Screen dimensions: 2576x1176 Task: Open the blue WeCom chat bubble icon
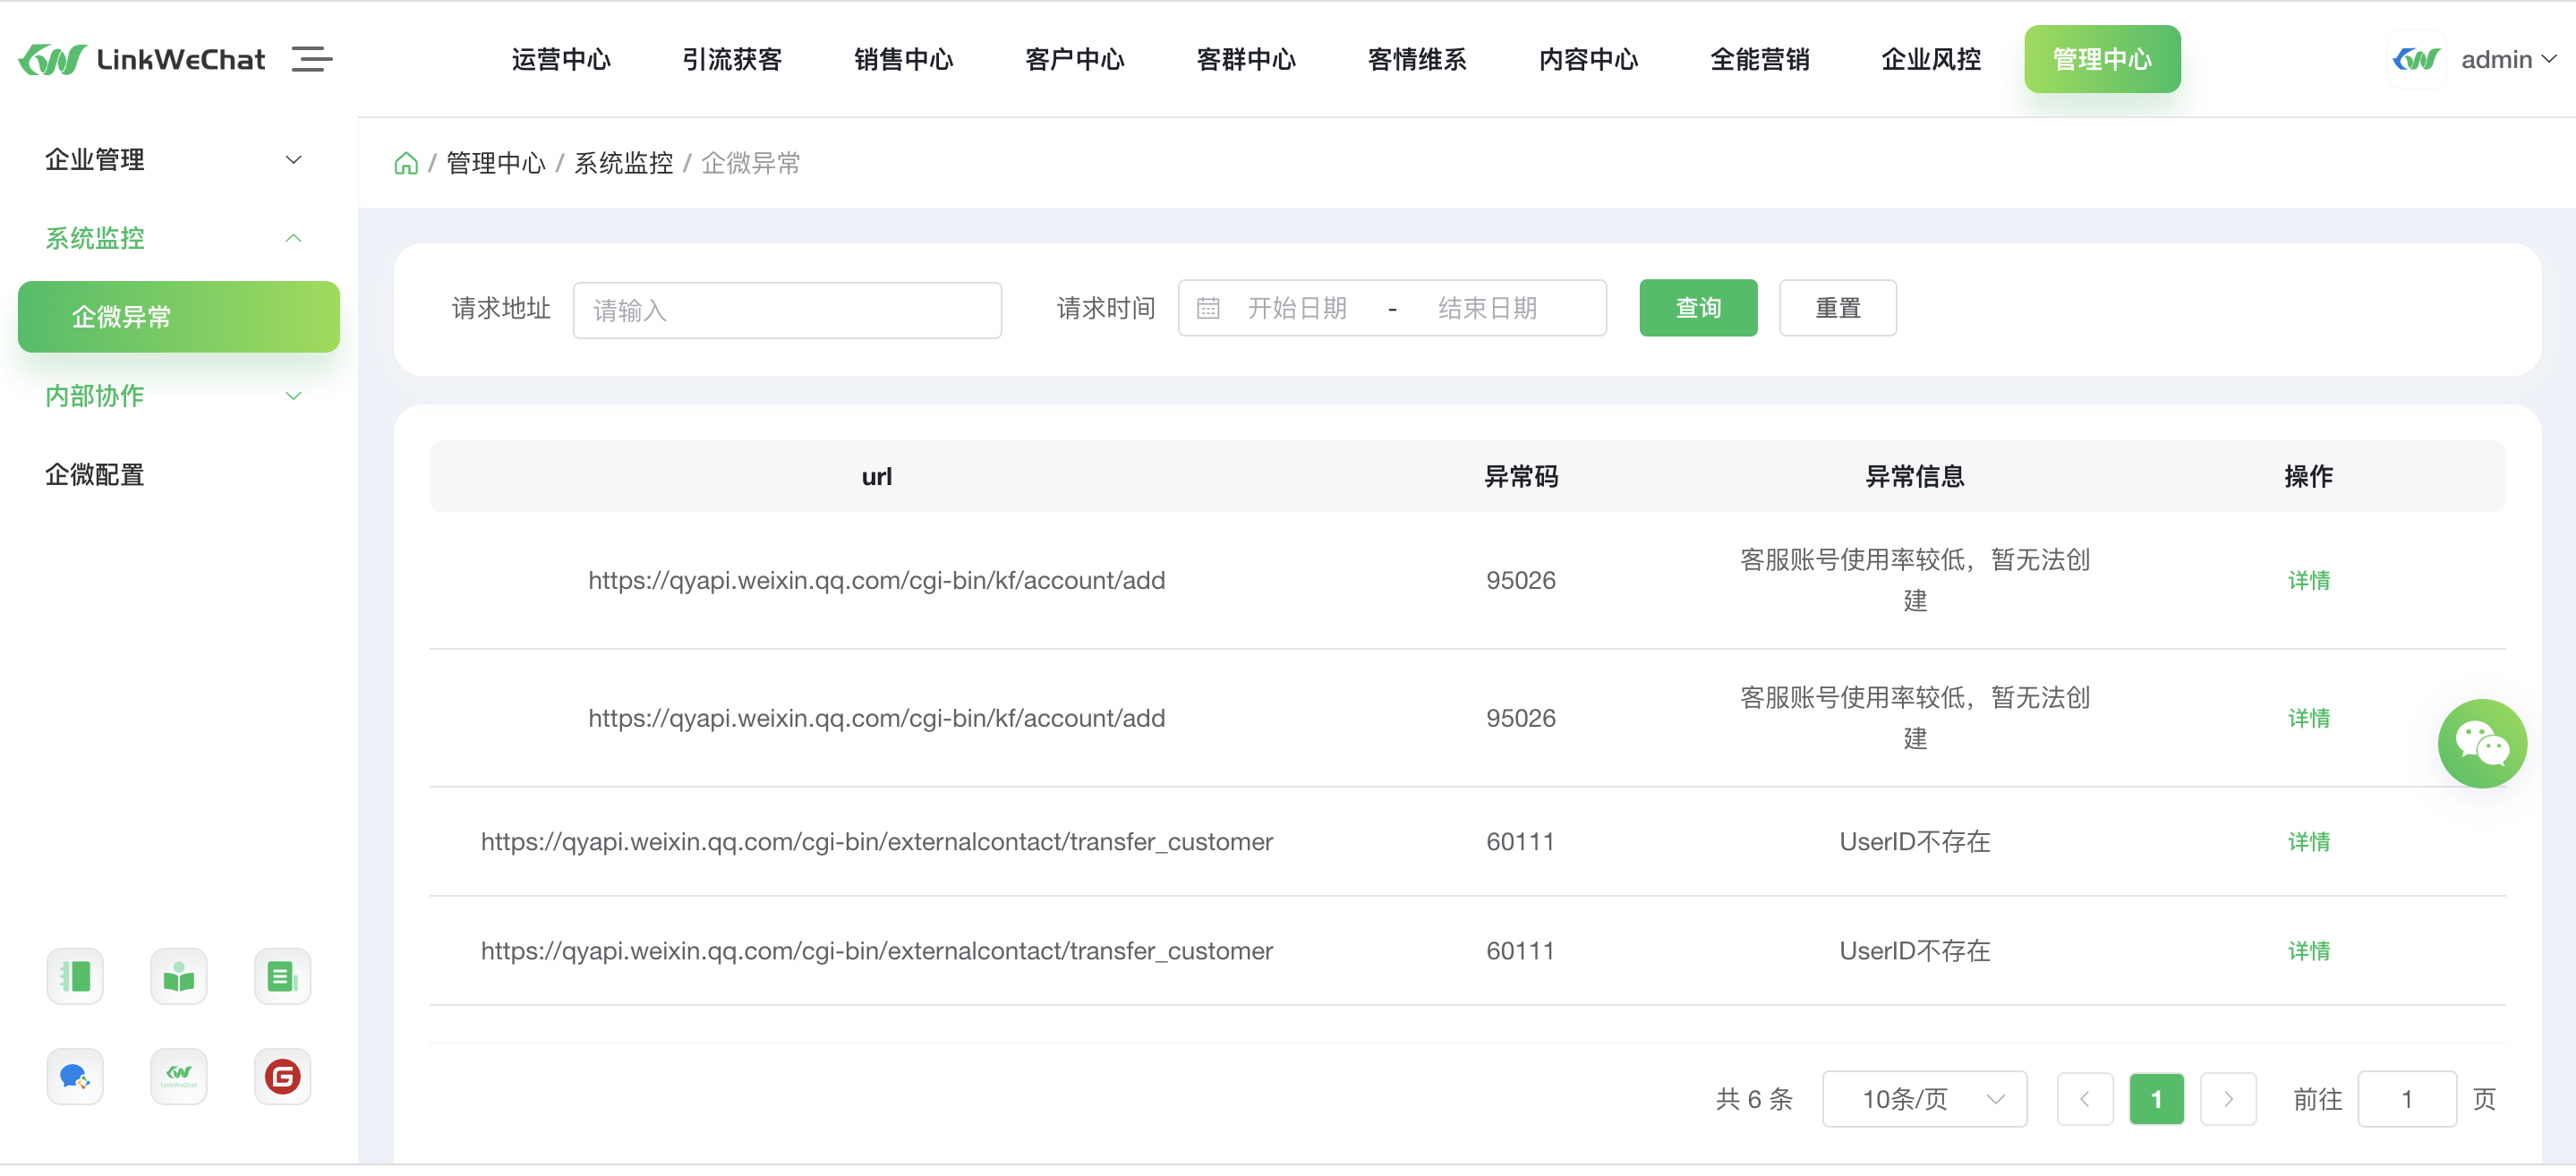75,1077
